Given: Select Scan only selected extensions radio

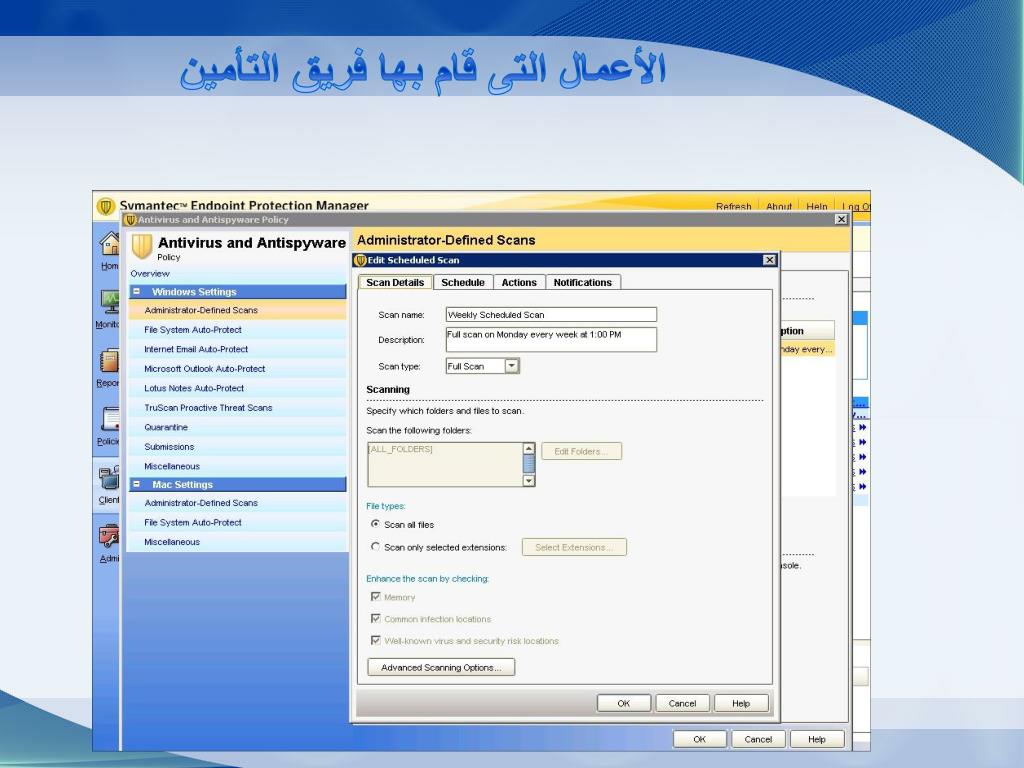Looking at the screenshot, I should (376, 547).
